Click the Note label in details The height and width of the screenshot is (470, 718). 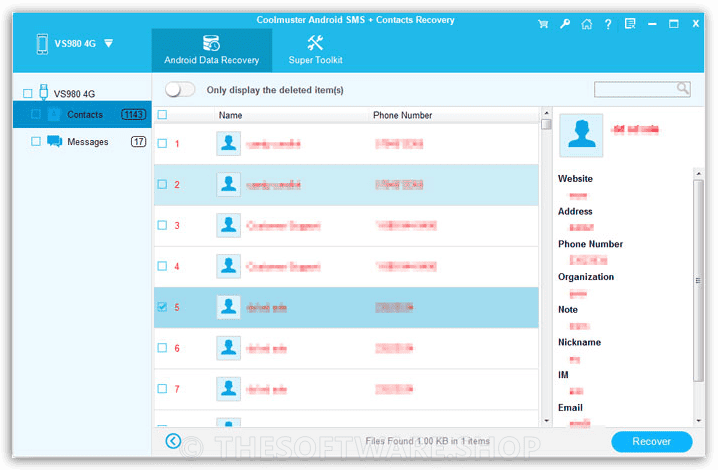tap(568, 310)
